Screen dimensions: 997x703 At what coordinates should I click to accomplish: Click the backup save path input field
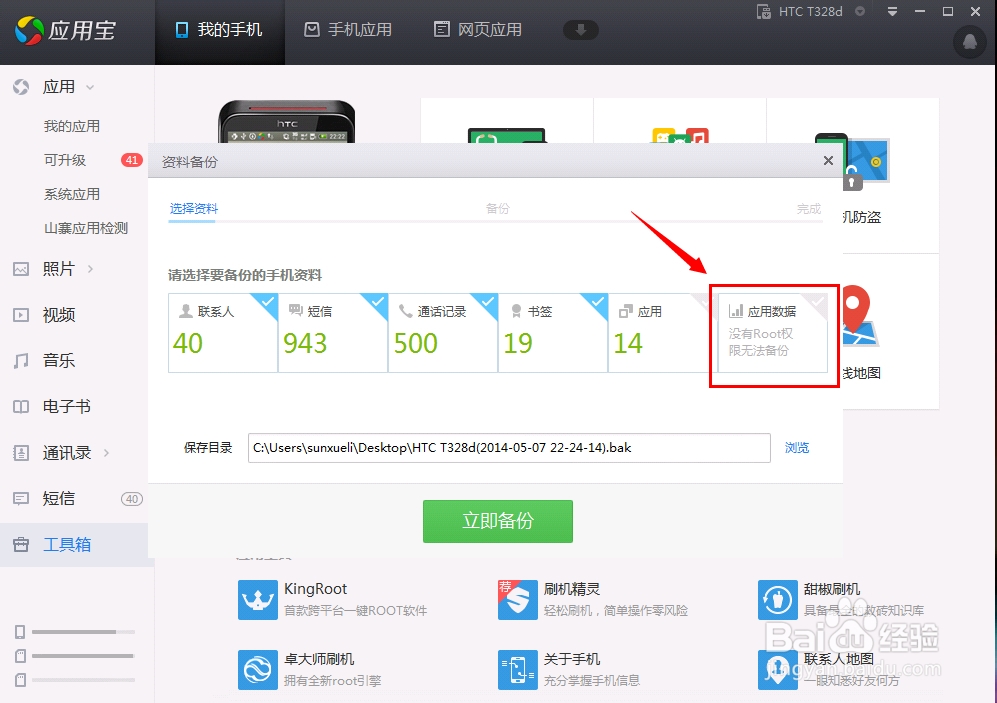pos(510,447)
